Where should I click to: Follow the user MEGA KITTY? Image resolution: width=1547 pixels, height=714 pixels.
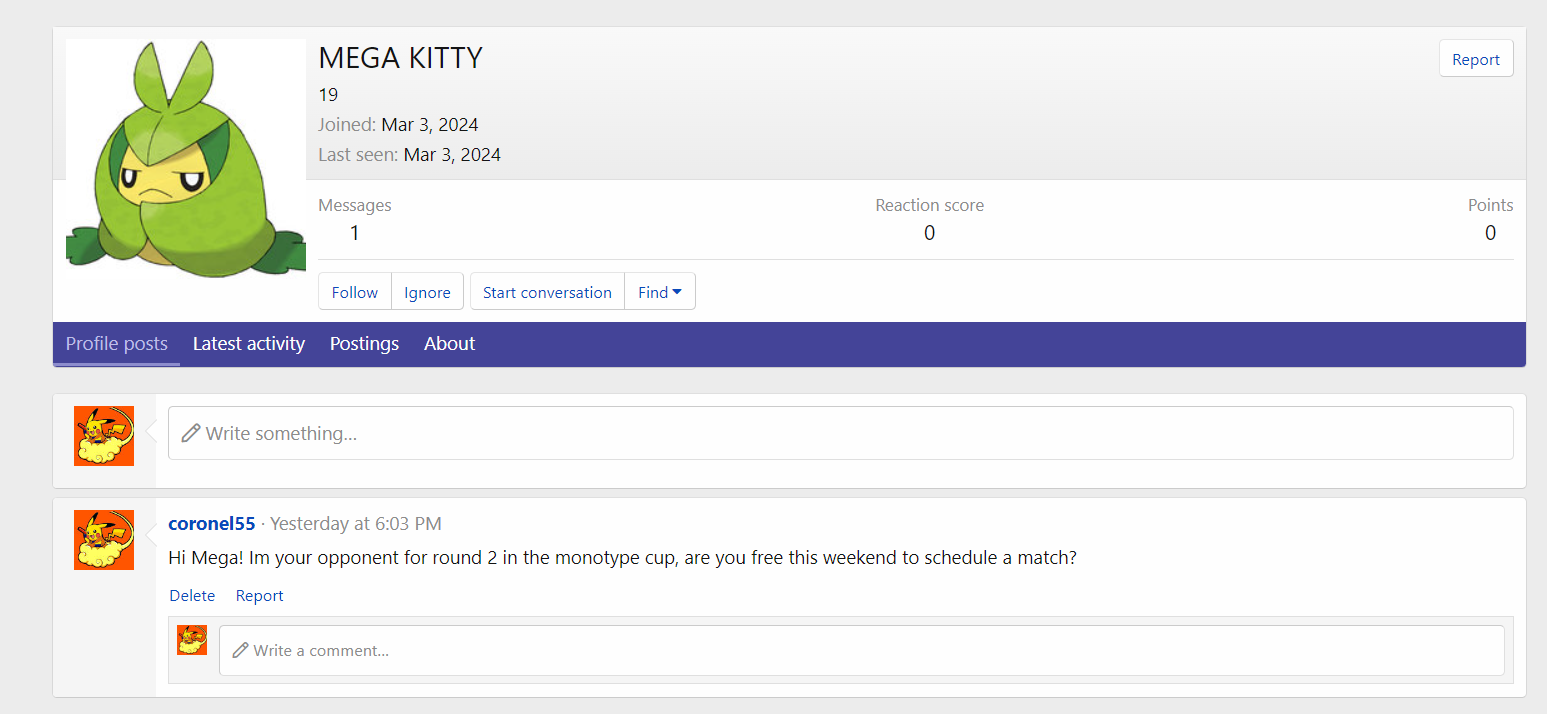pyautogui.click(x=355, y=292)
